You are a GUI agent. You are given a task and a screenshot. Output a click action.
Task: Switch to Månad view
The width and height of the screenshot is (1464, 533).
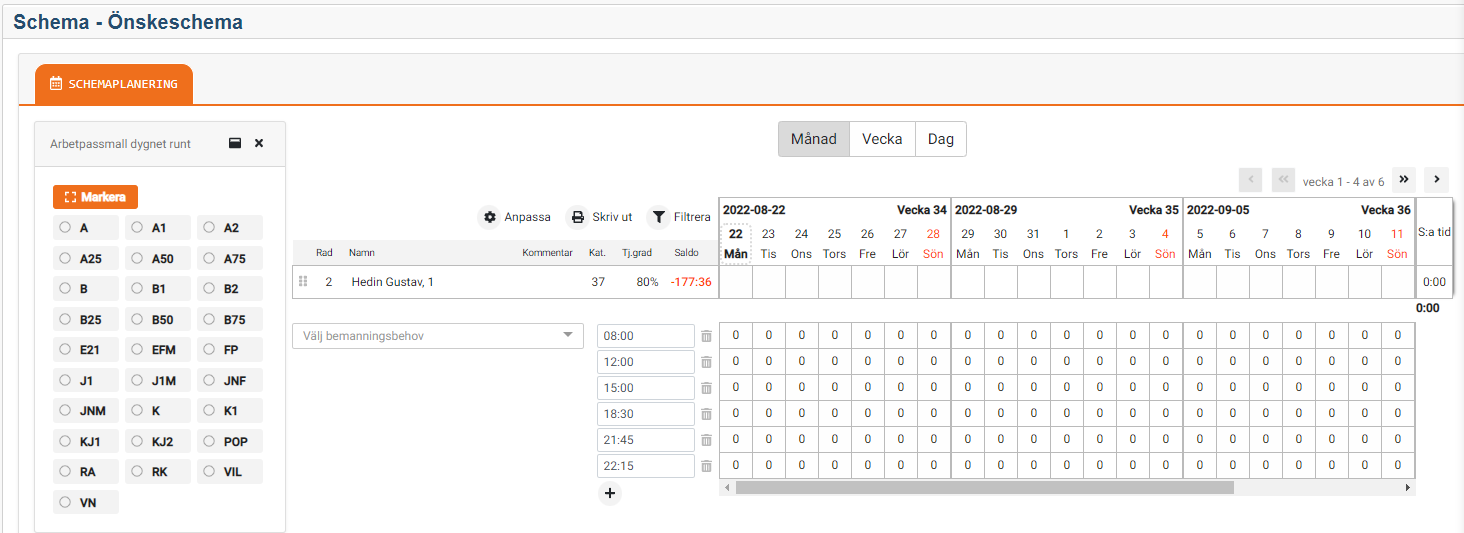click(814, 139)
